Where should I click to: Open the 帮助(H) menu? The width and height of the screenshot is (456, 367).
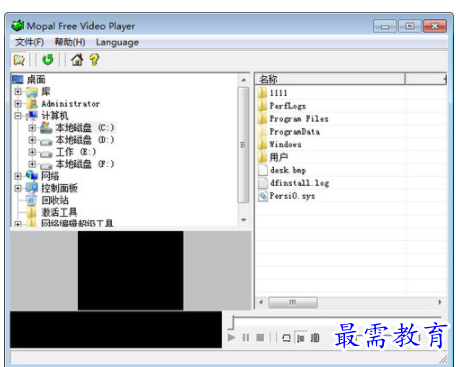point(70,42)
